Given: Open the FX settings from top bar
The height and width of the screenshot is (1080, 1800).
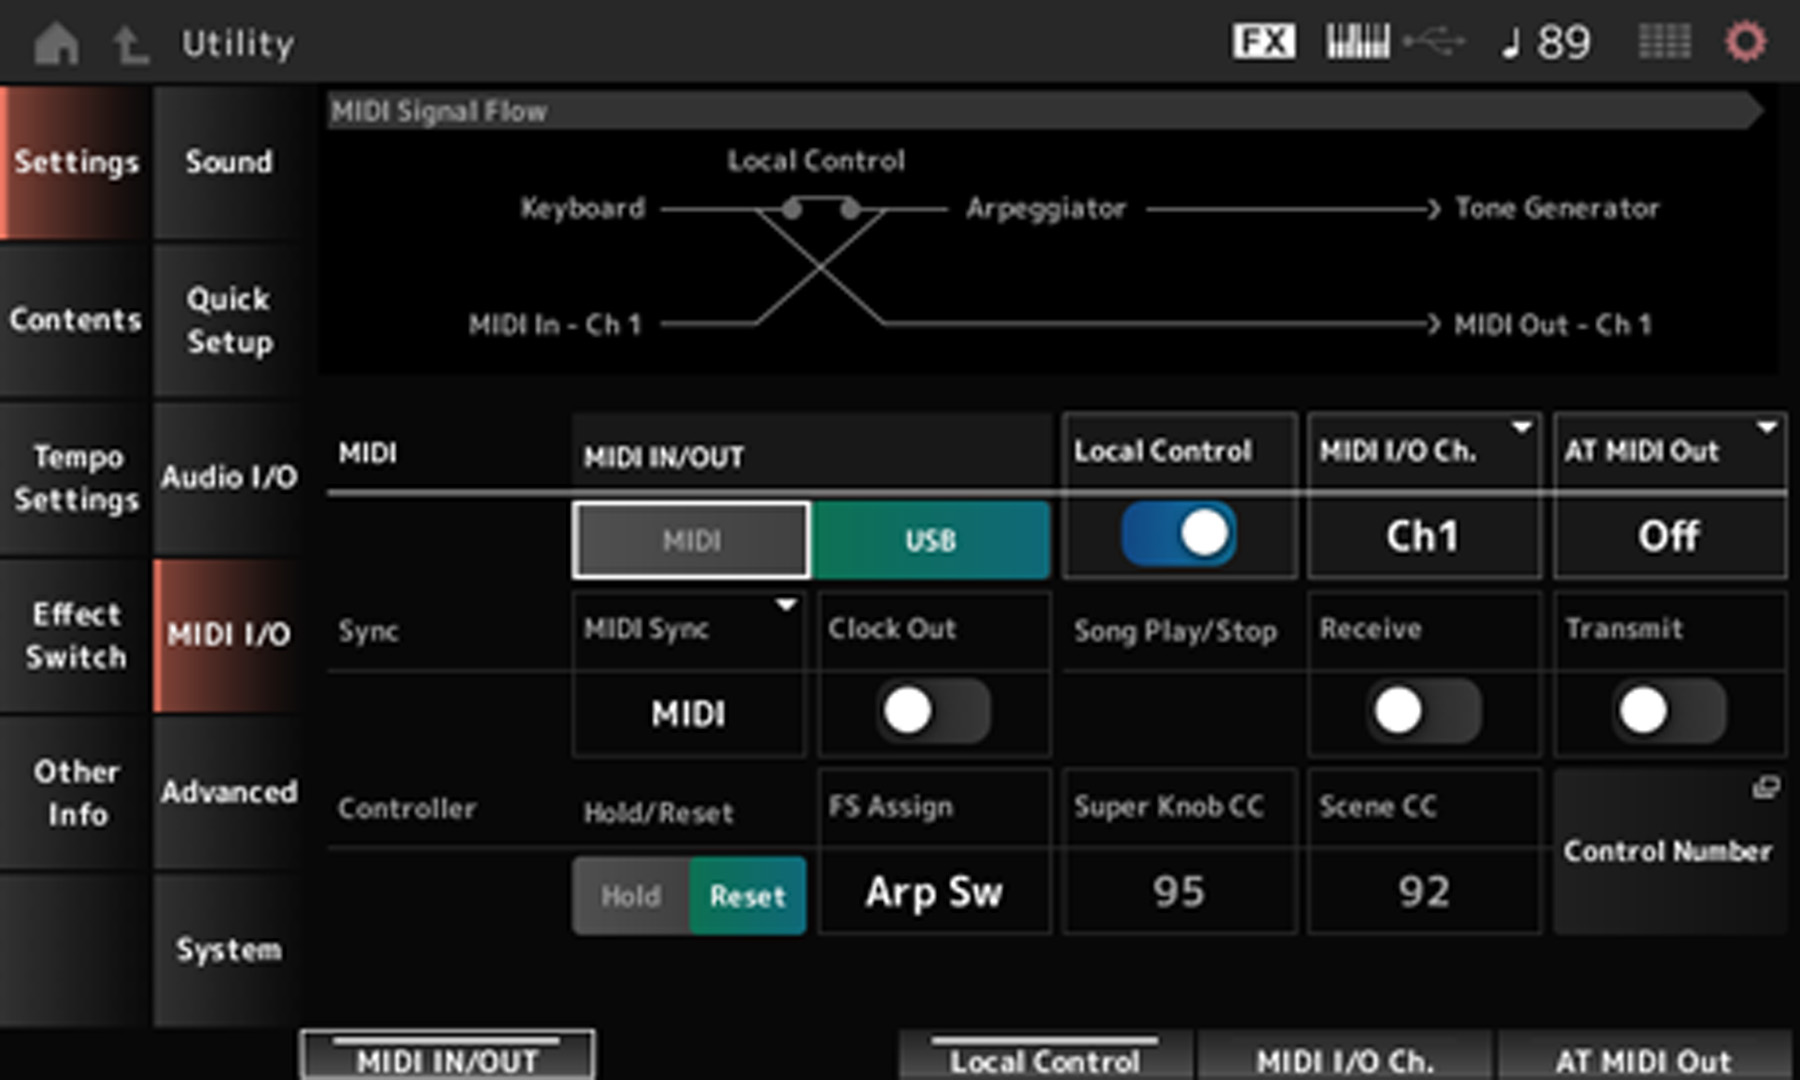Looking at the screenshot, I should 1262,42.
